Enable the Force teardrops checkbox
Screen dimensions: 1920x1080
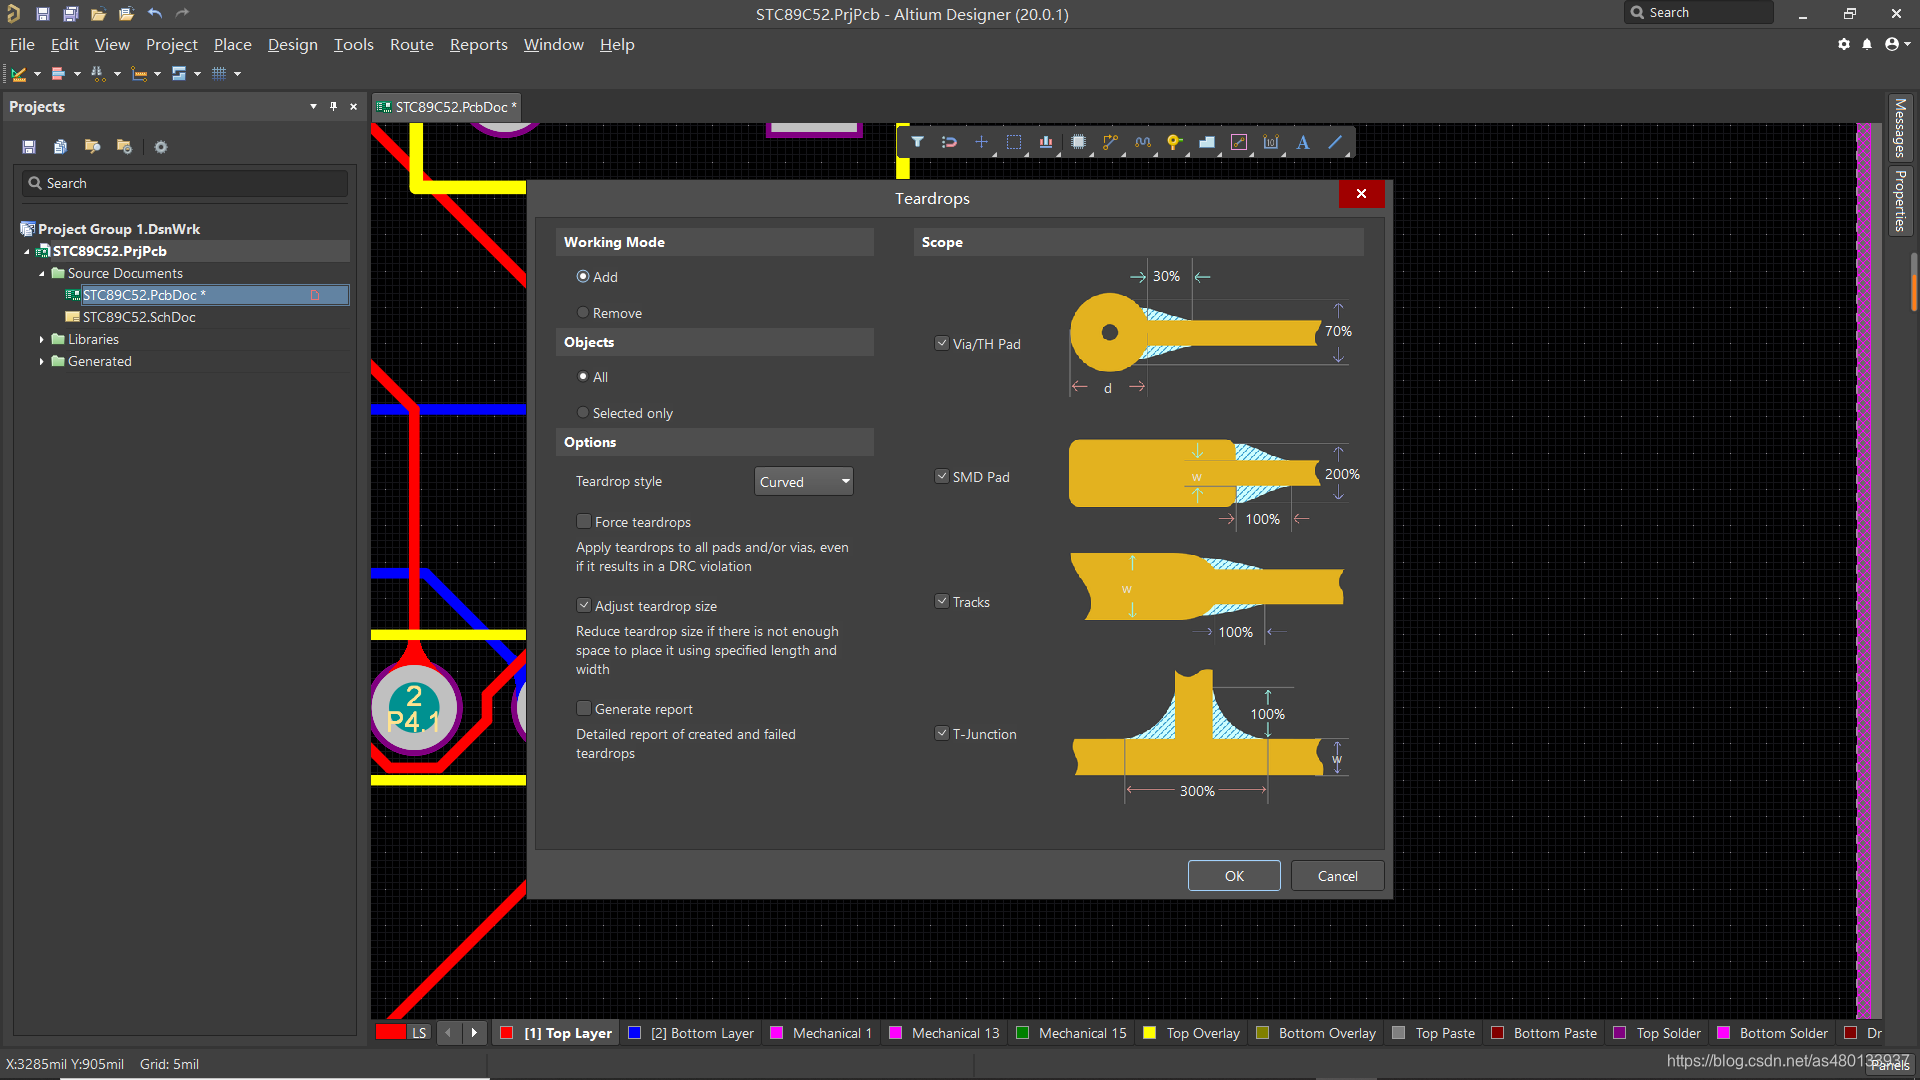click(584, 521)
